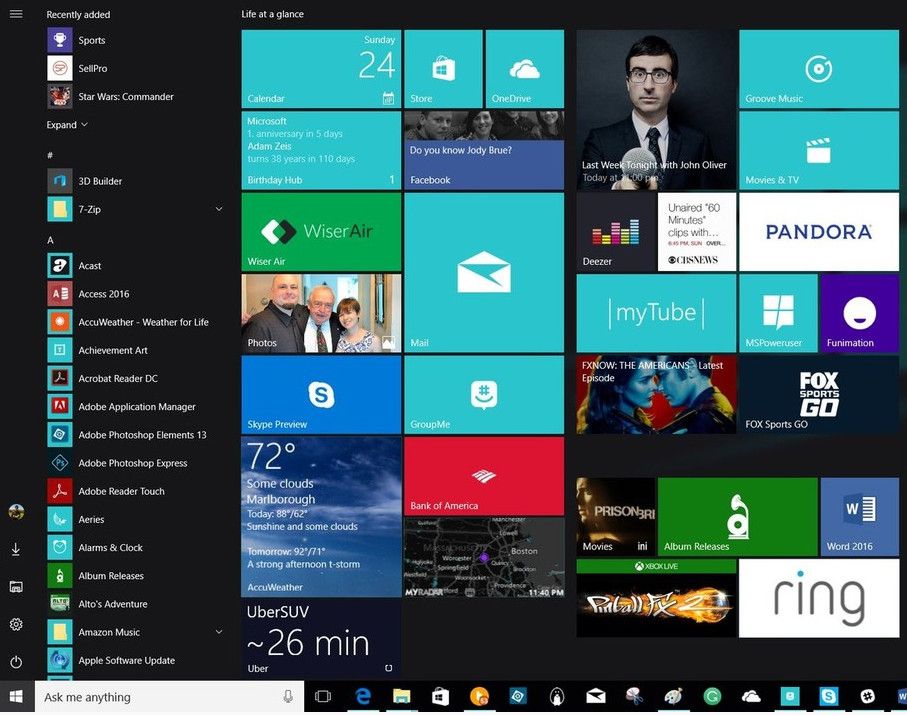The height and width of the screenshot is (715, 907).
Task: Expand the Amazon Music folder chevron
Action: coord(219,632)
